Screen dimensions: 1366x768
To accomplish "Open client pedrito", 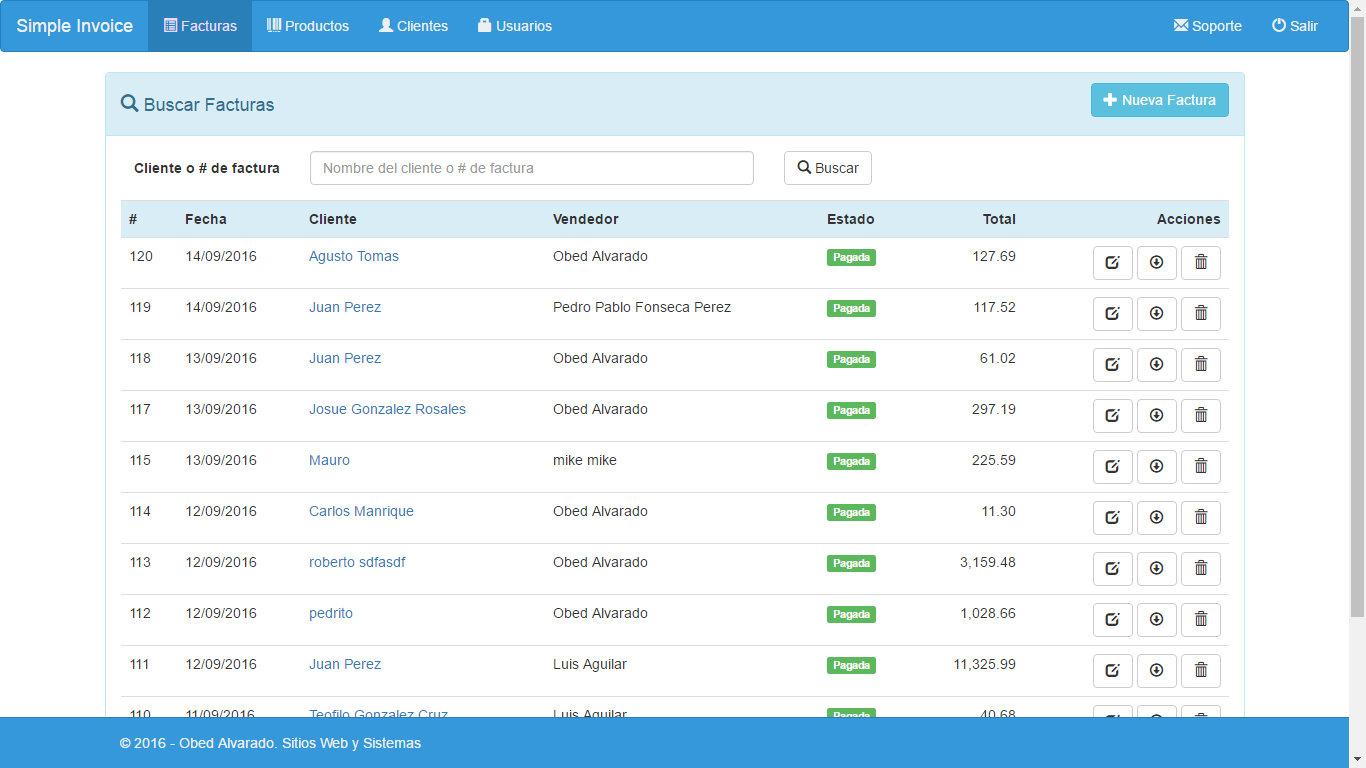I will (x=331, y=614).
